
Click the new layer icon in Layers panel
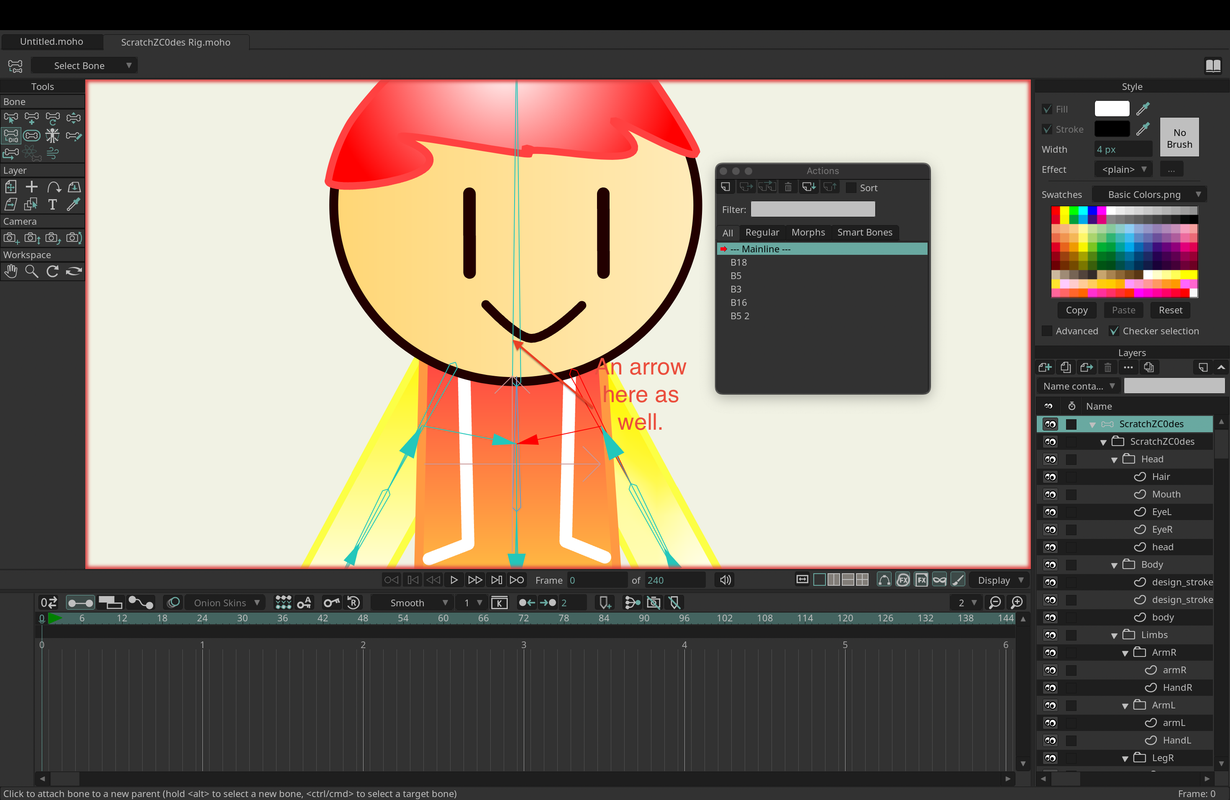1045,368
